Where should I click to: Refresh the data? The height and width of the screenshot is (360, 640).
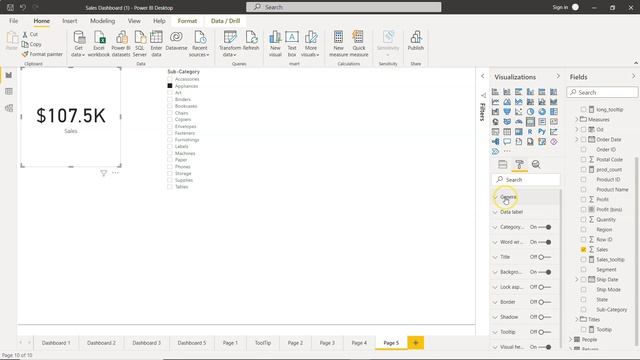point(251,41)
